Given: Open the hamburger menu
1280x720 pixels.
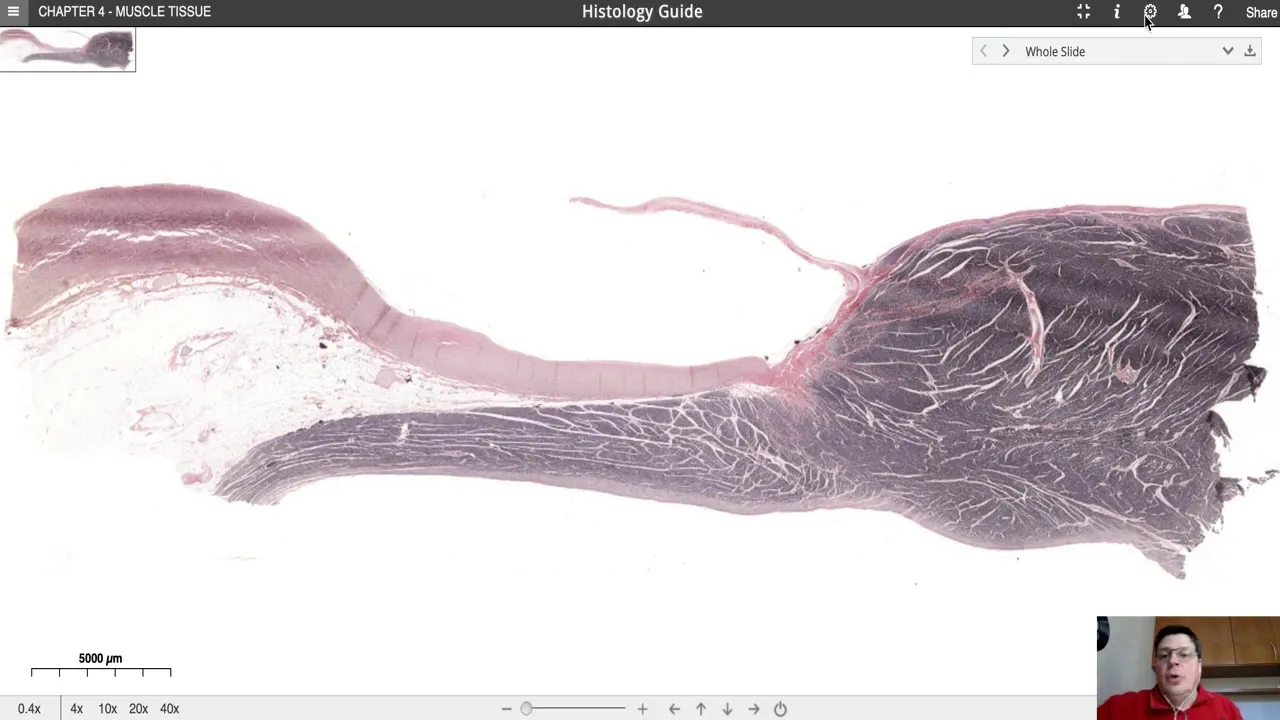Looking at the screenshot, I should coord(13,12).
